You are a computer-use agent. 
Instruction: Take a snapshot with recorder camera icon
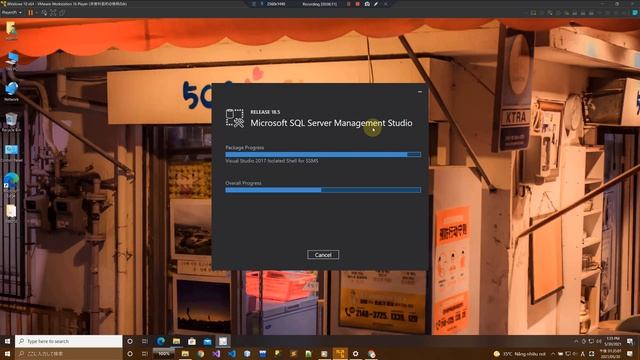367,4
